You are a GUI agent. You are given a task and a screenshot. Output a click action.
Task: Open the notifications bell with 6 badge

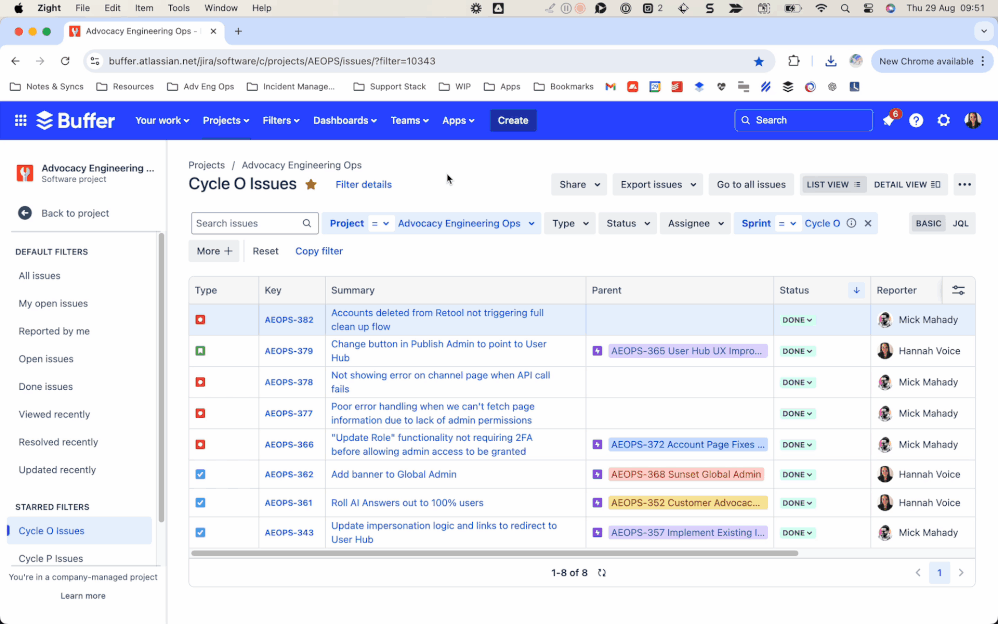(889, 120)
